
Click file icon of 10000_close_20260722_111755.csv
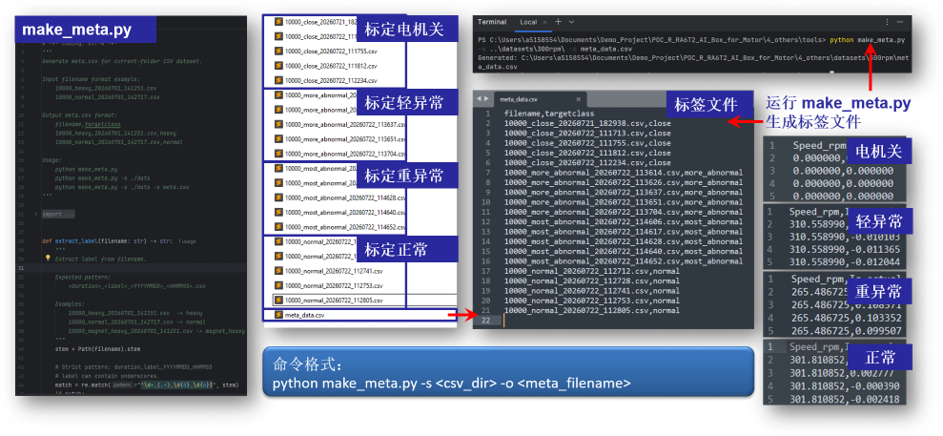coord(278,51)
